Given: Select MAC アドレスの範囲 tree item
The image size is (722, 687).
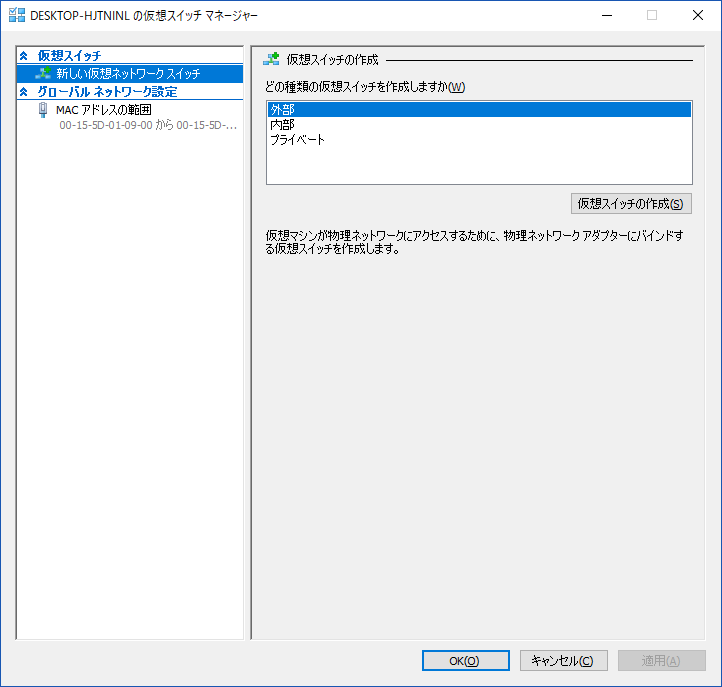Looking at the screenshot, I should (104, 110).
